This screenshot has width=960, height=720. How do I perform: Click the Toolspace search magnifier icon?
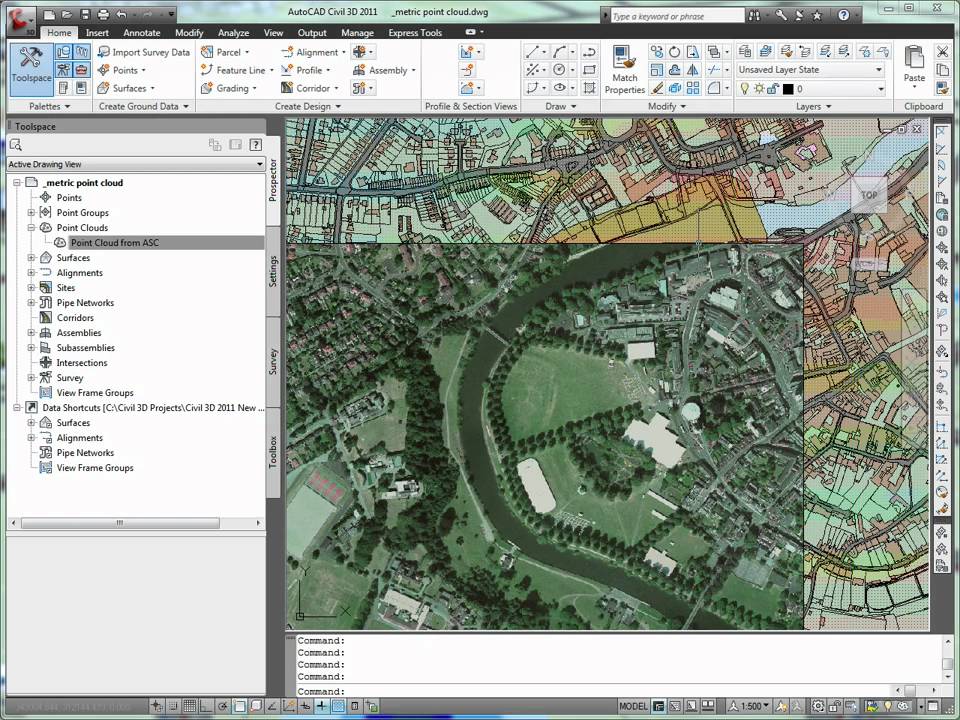(16, 145)
